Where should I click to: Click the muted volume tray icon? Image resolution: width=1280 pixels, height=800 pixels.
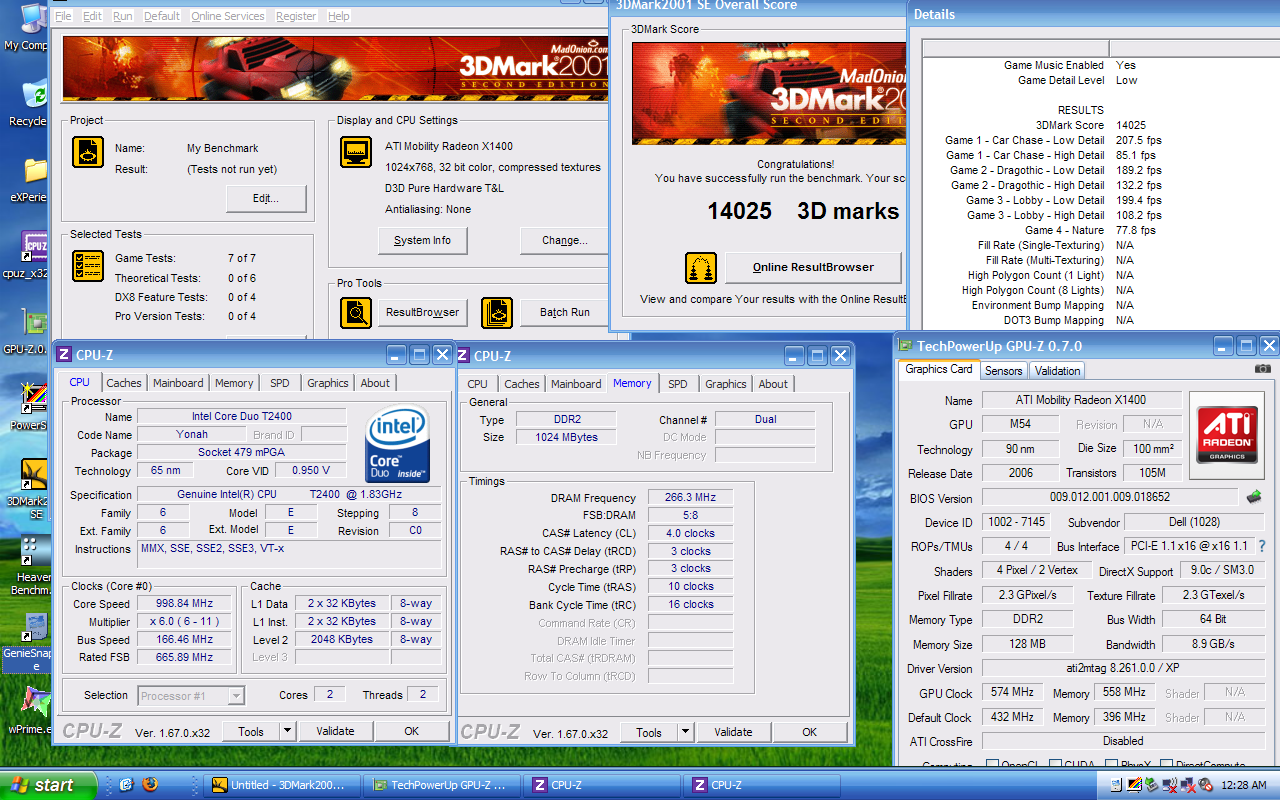point(1207,785)
